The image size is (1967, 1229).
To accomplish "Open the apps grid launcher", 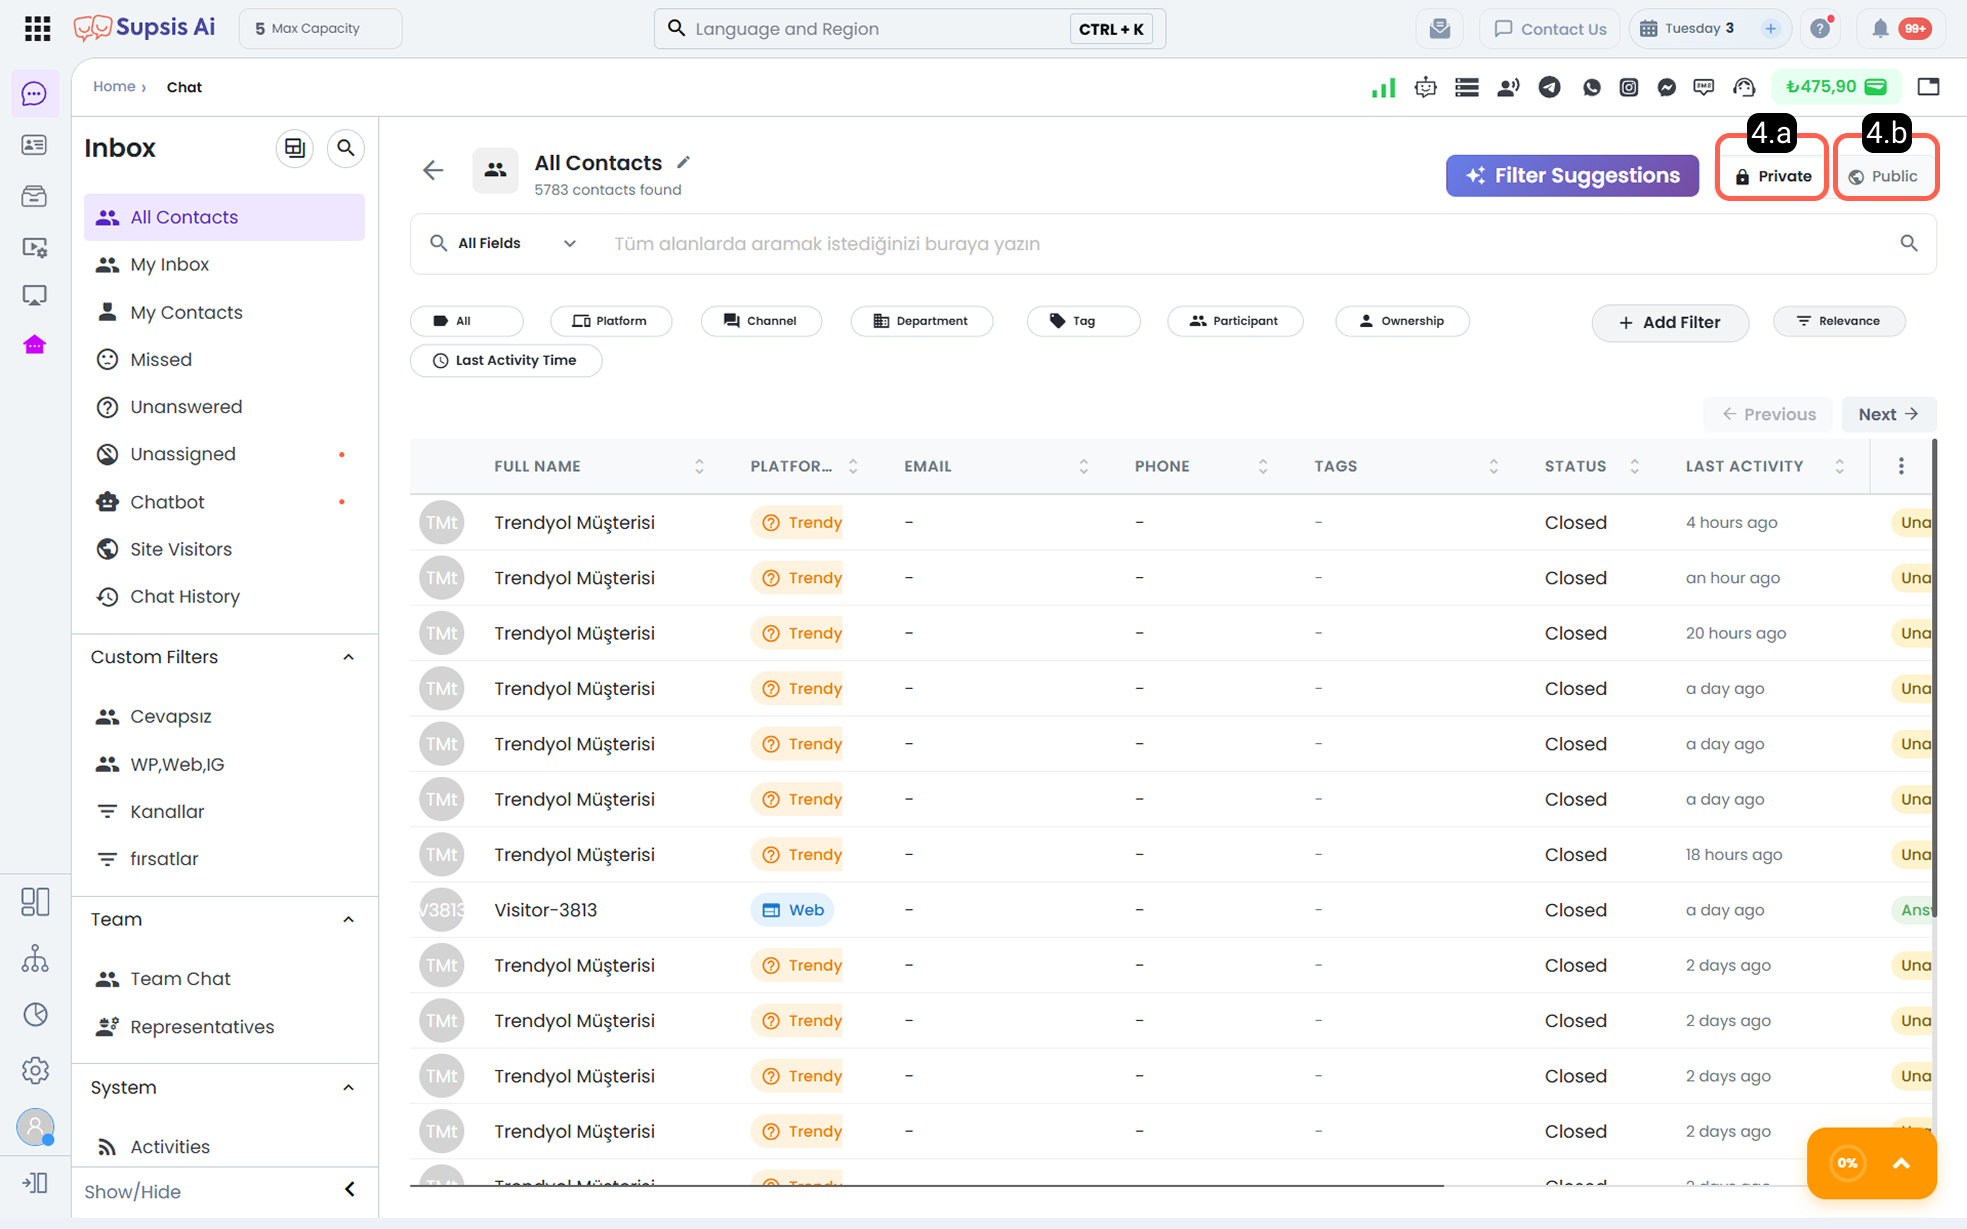I will [37, 28].
